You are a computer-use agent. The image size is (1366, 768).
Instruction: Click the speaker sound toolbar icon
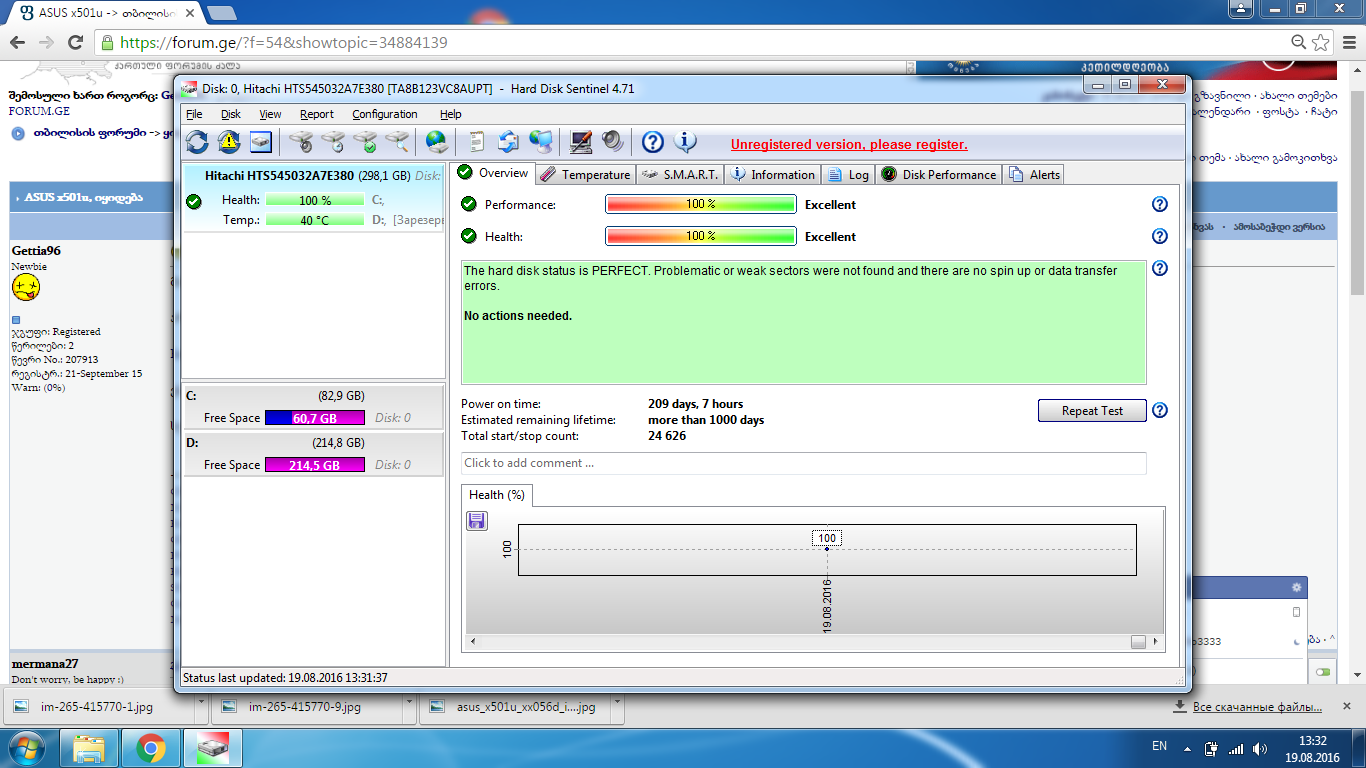612,142
